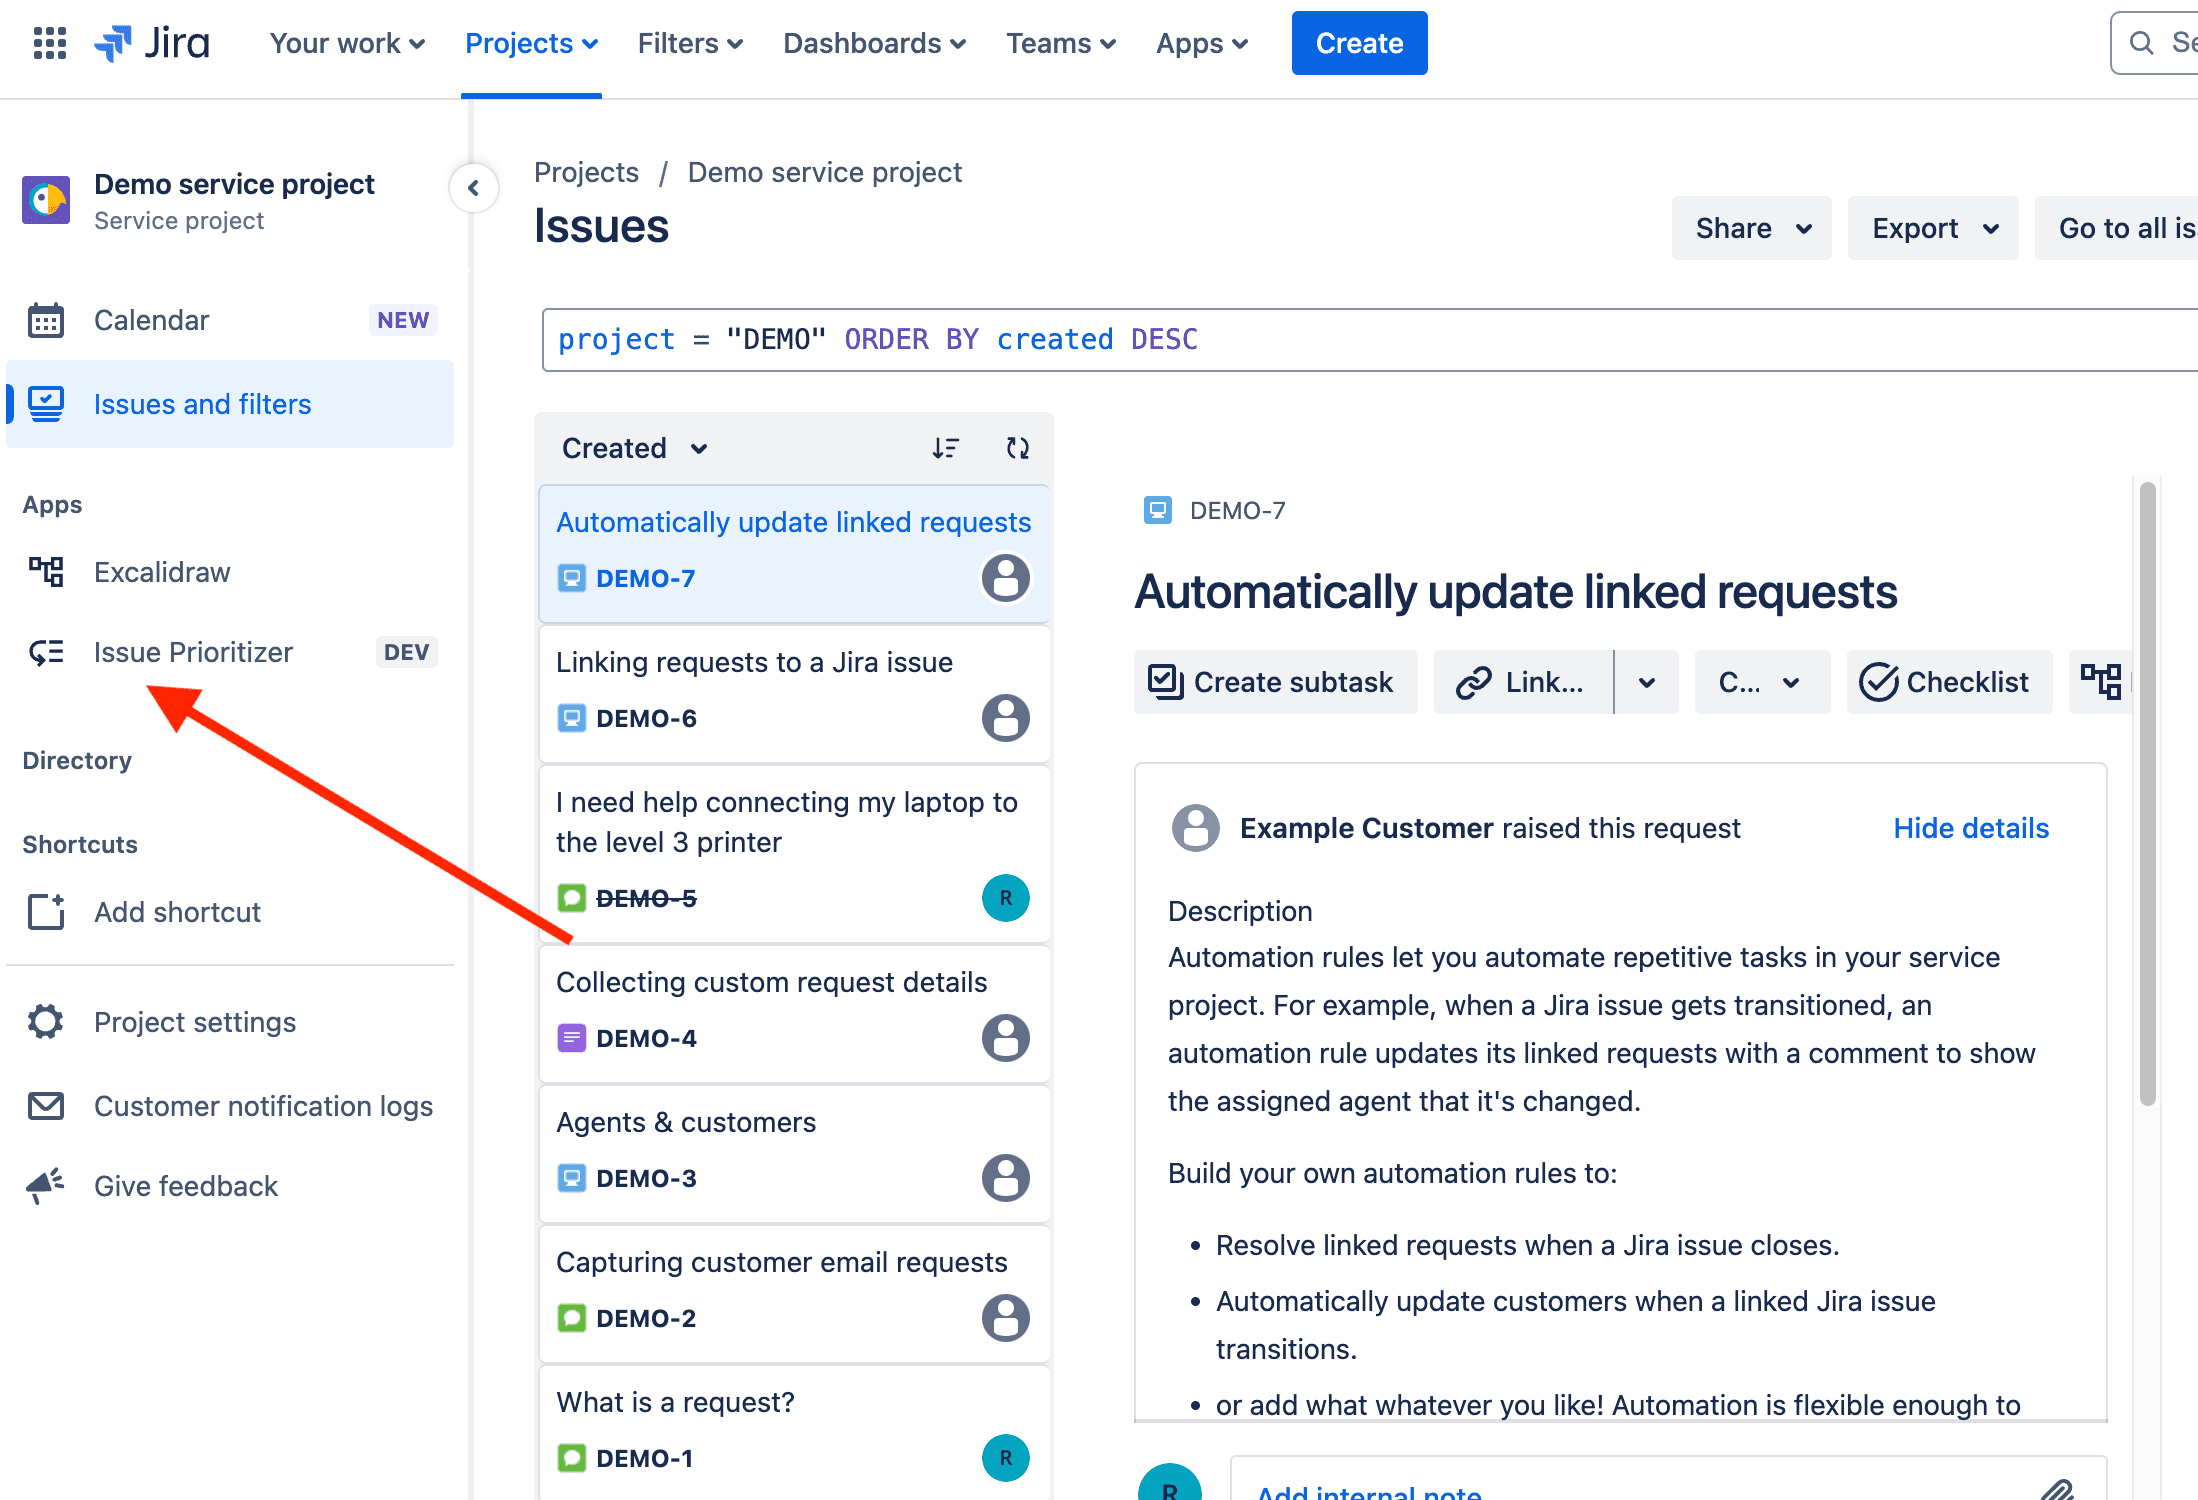Open the Created sort-by dropdown
Screen dimensions: 2198x1500
click(x=635, y=448)
